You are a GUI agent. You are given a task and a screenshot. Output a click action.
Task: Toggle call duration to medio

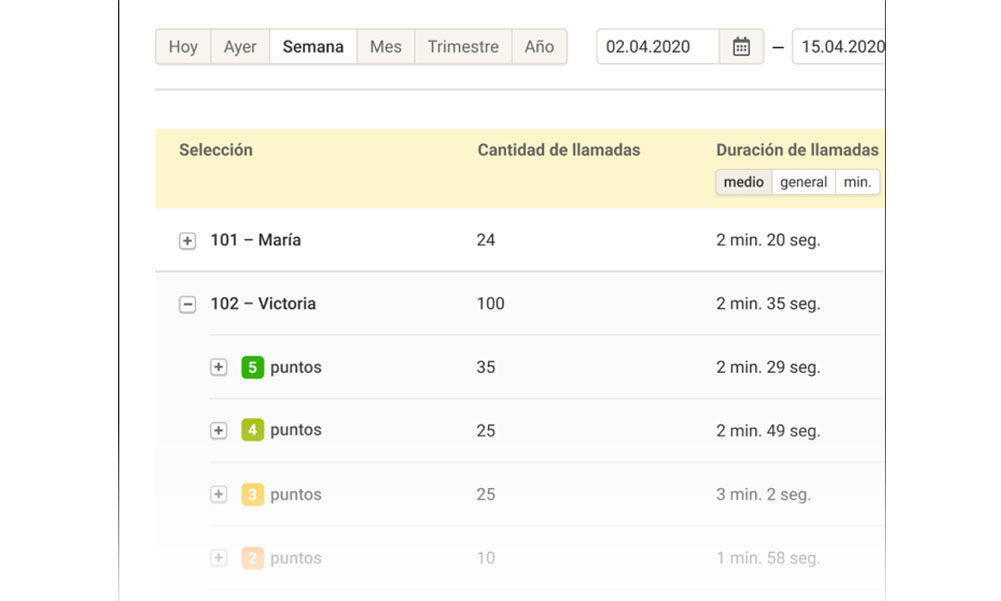click(x=744, y=182)
